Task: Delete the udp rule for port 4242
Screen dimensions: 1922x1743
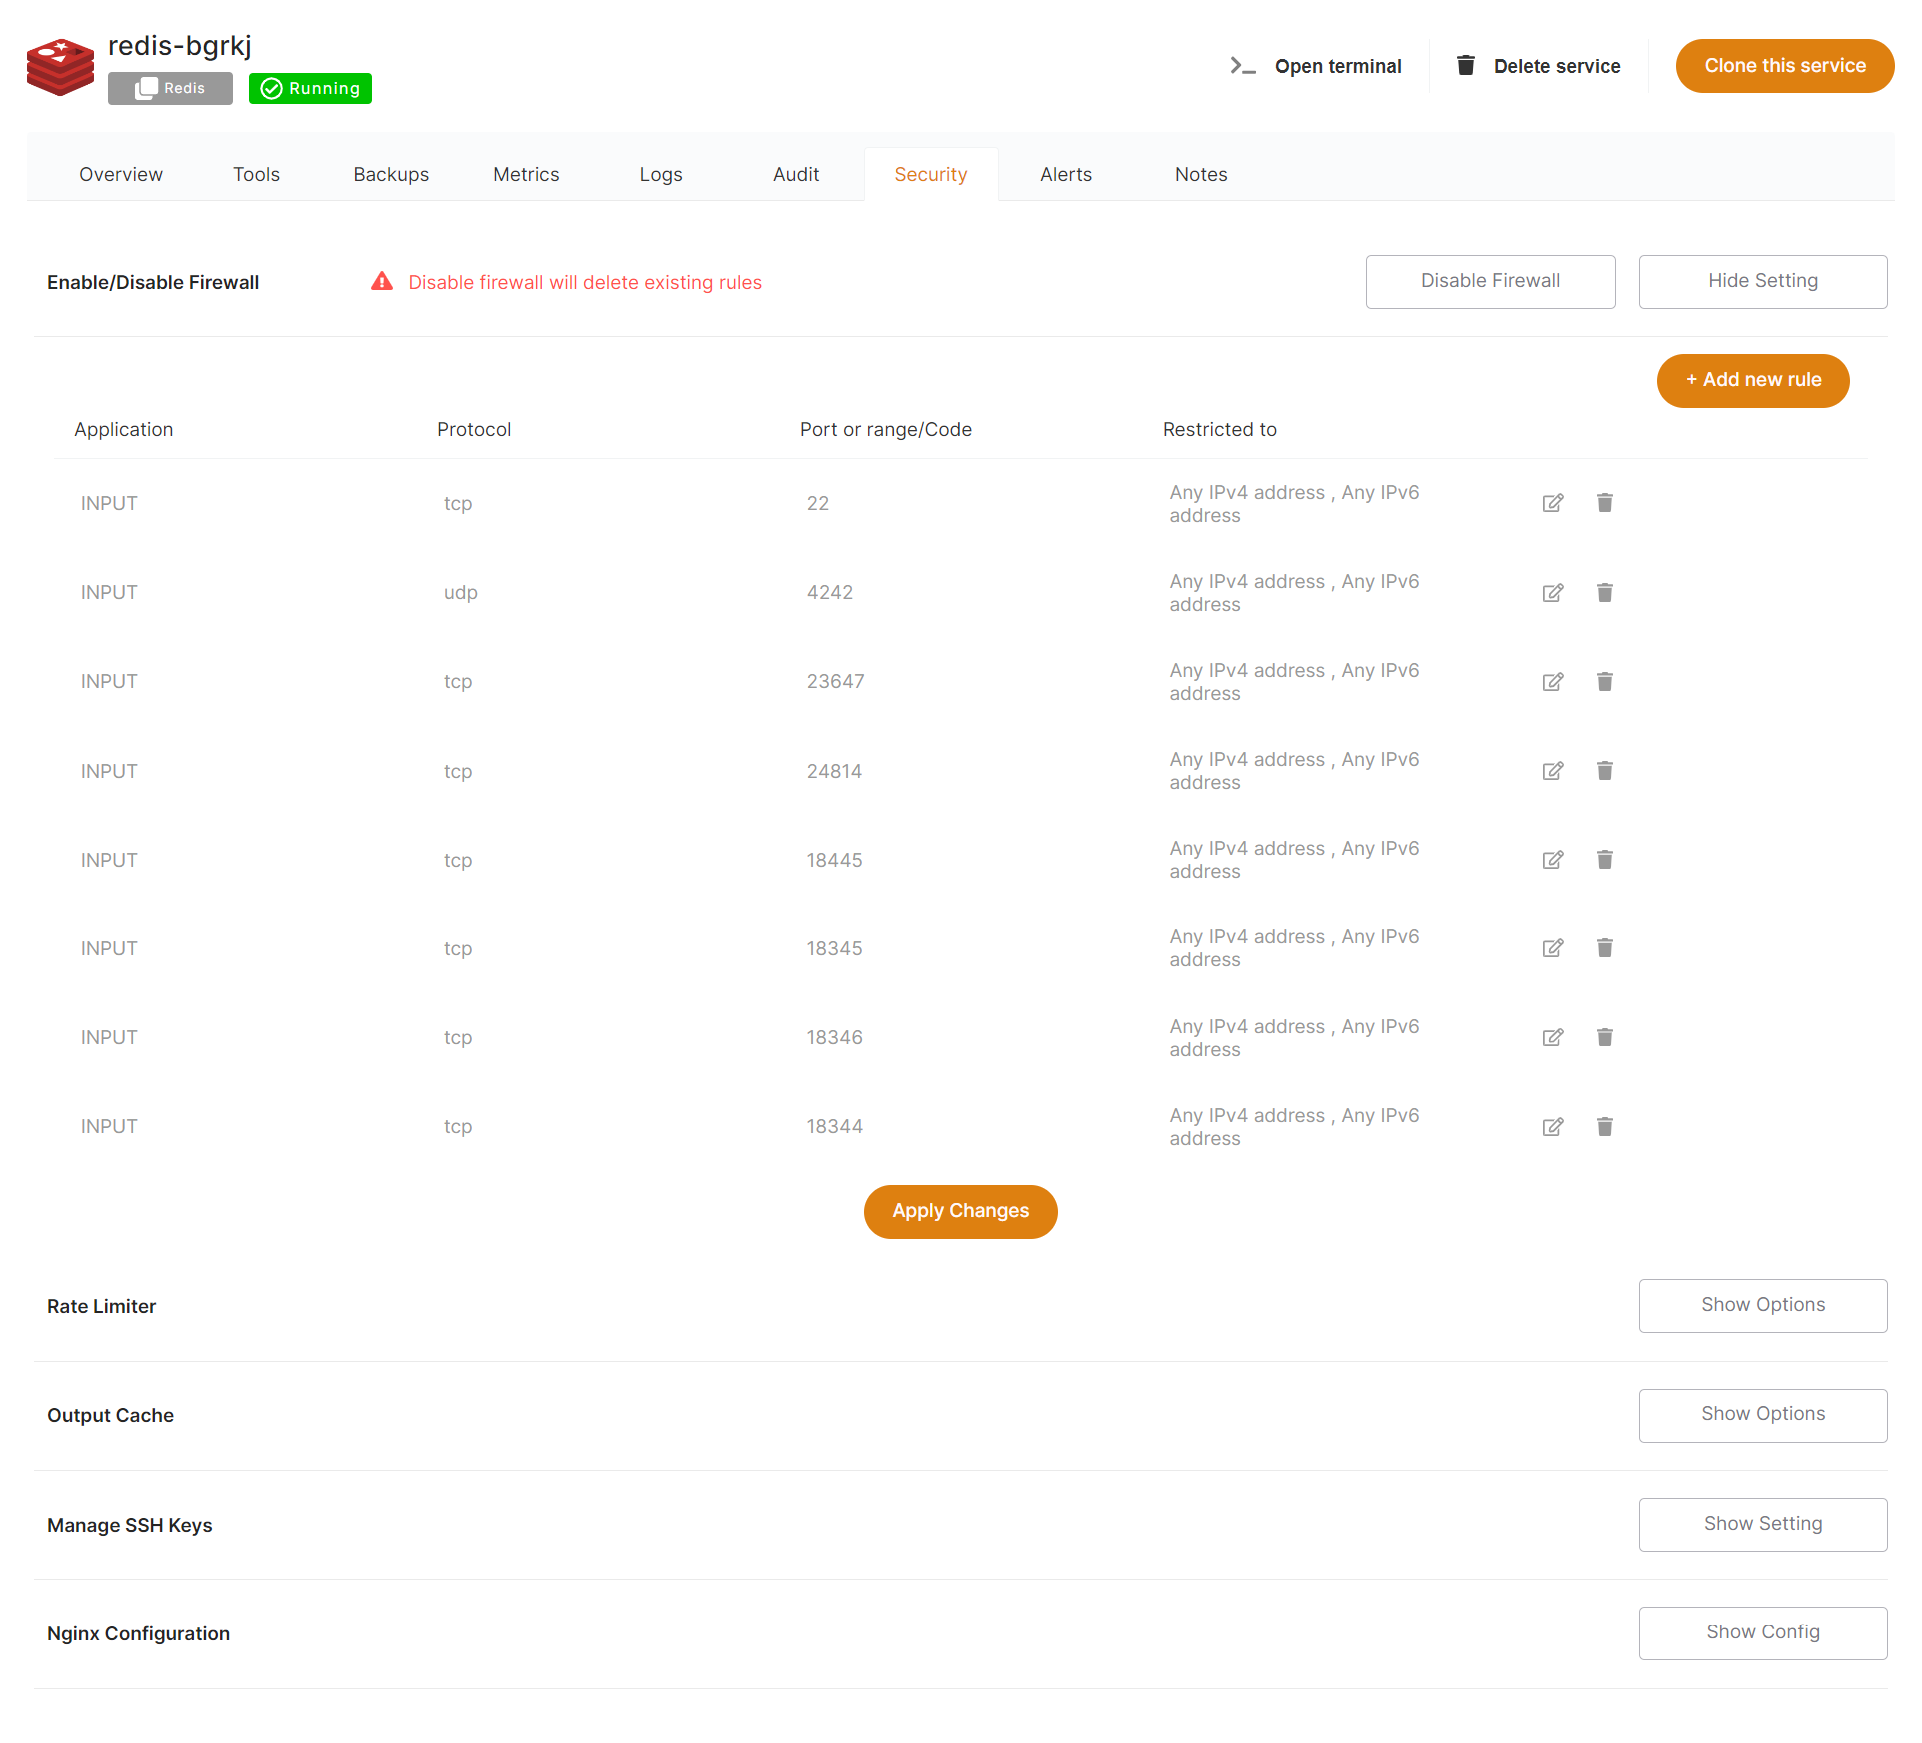Action: click(x=1605, y=592)
